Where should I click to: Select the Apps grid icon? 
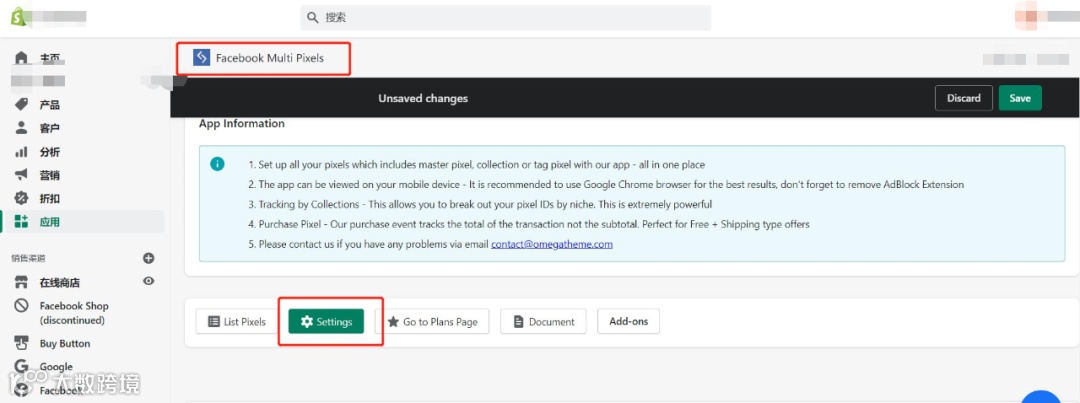pos(21,222)
